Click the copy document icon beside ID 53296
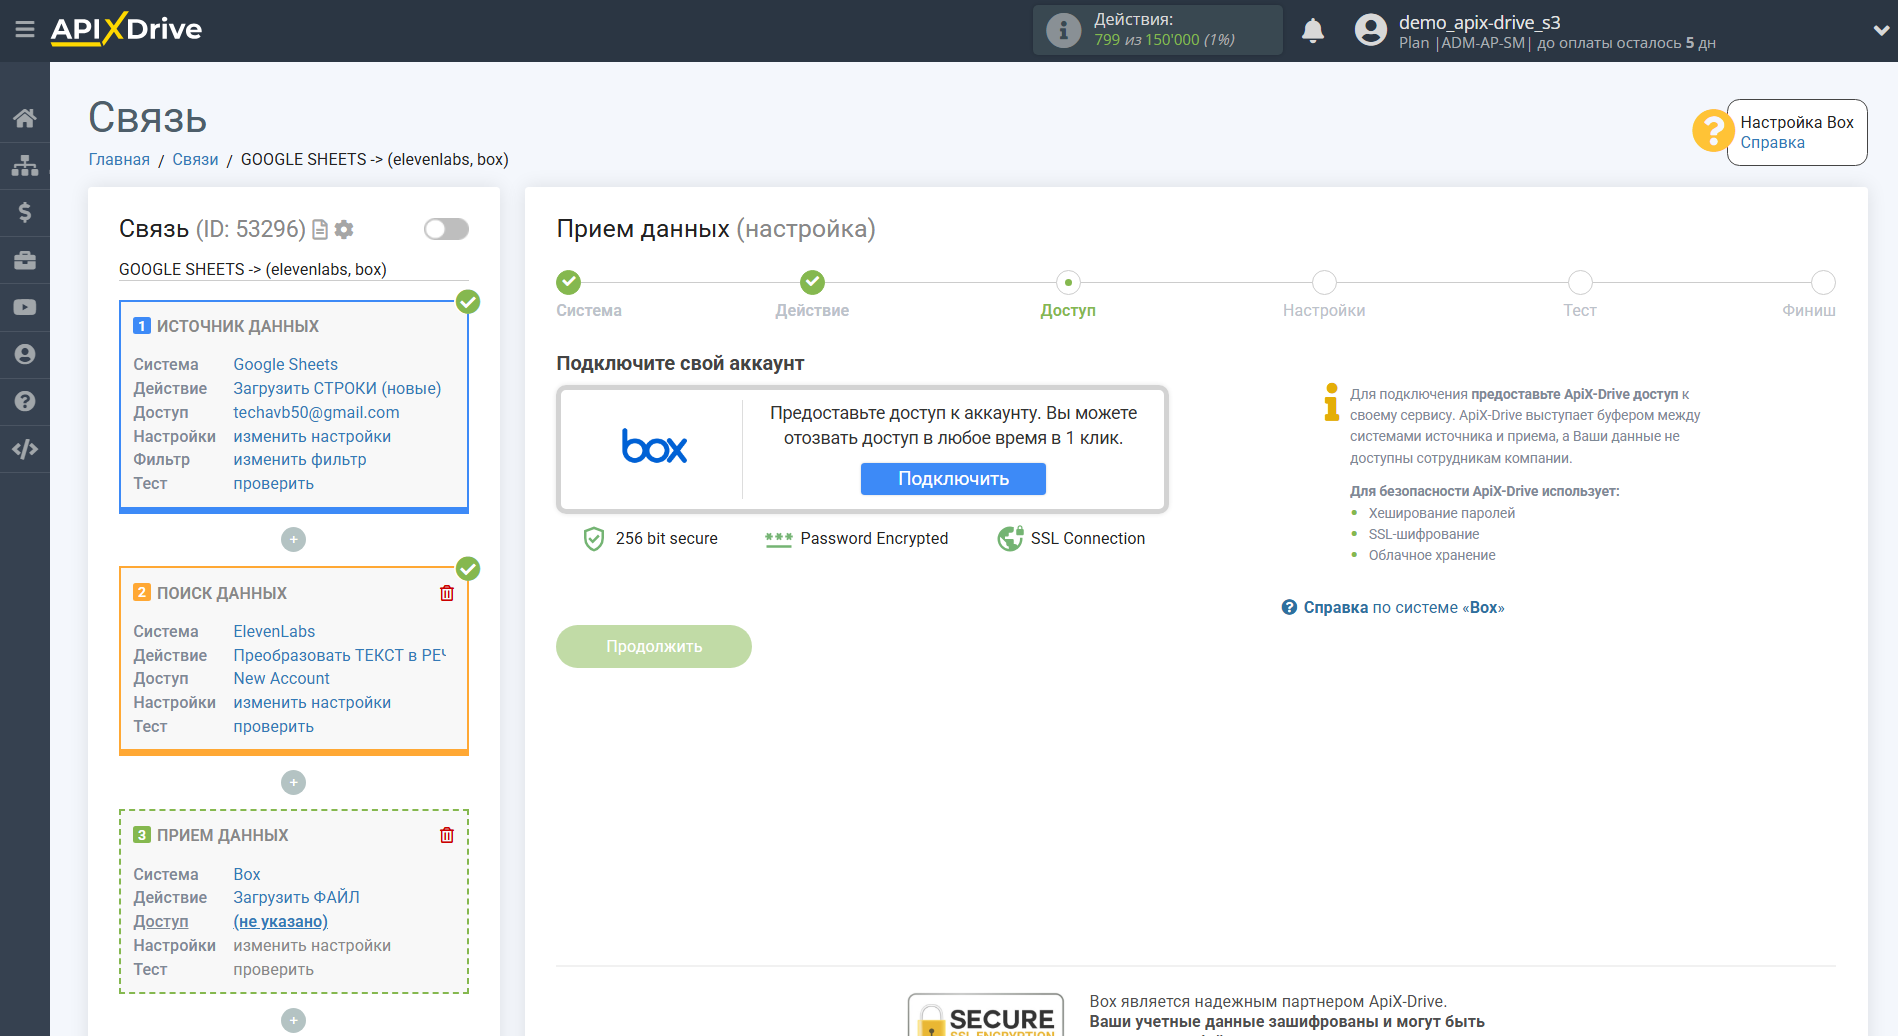The image size is (1898, 1036). point(320,230)
